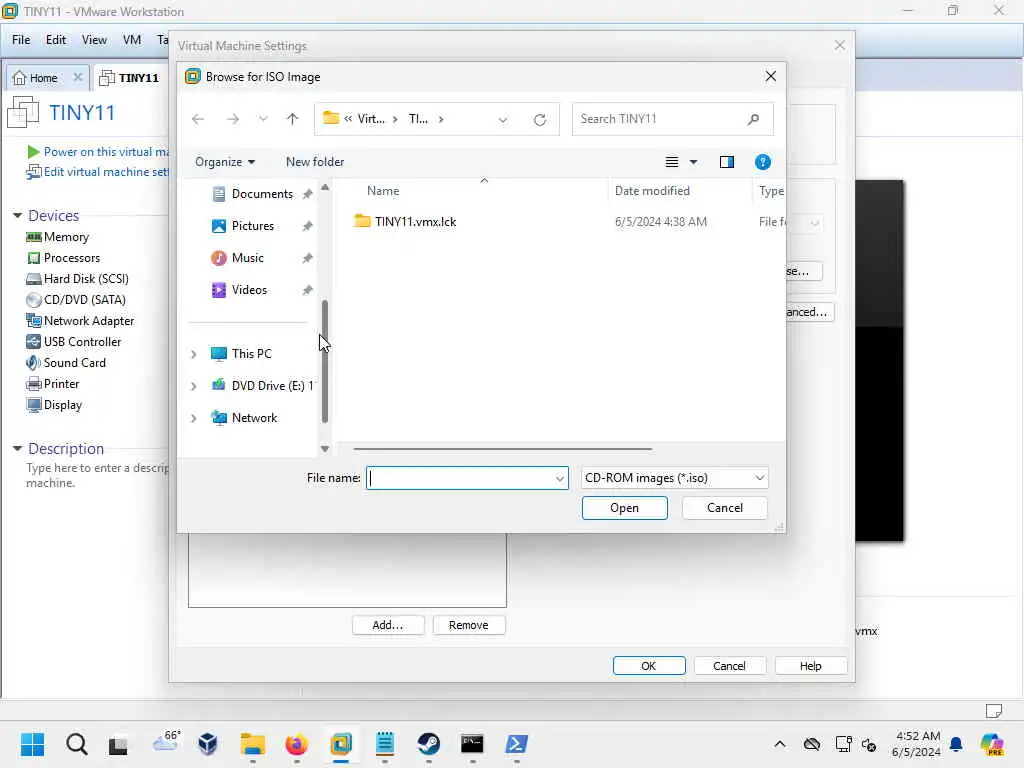
Task: Click Remove in Virtual Machine Settings
Action: tap(468, 625)
